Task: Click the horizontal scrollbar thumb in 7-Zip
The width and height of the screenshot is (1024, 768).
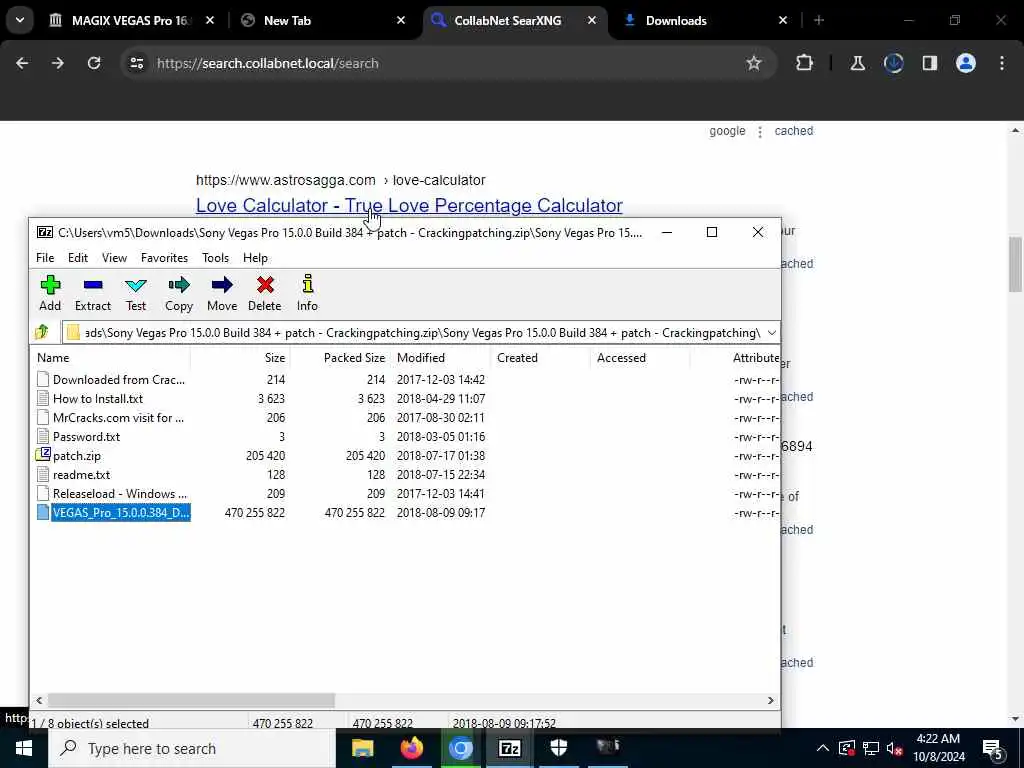Action: click(191, 700)
